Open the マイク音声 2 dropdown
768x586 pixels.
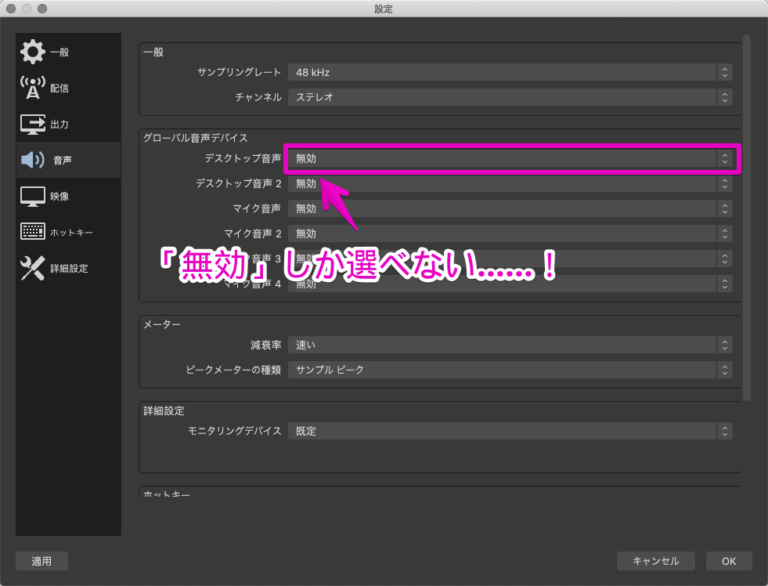pyautogui.click(x=510, y=234)
